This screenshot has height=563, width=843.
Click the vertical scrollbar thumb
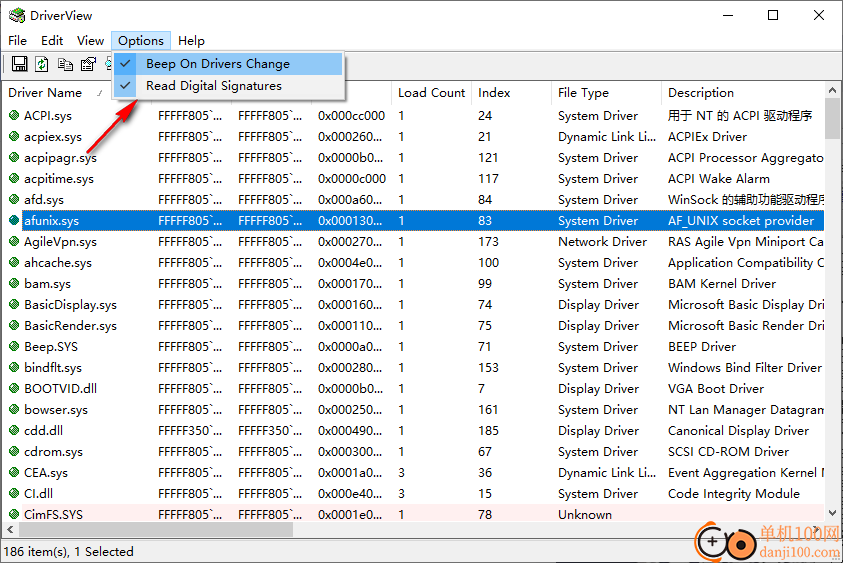(x=832, y=118)
